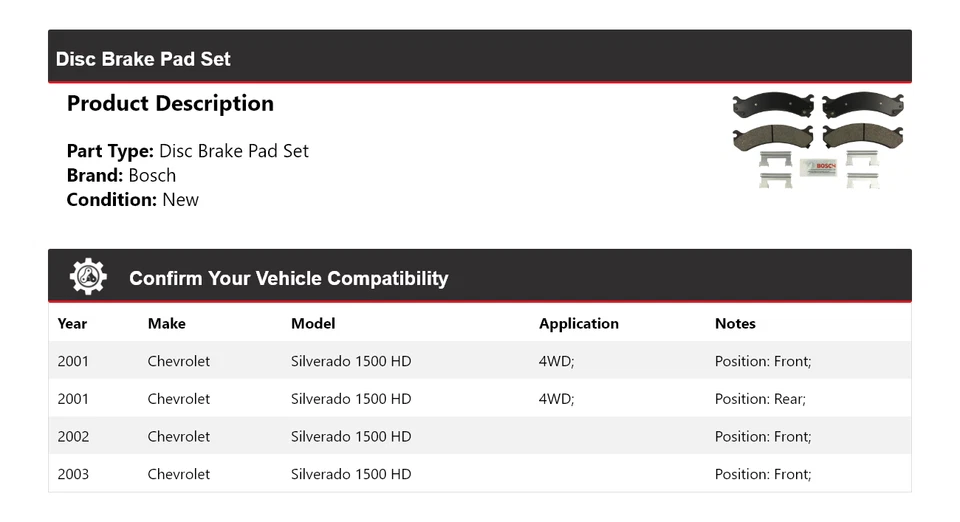Click the 4WD application cell for Rear row
The image size is (960, 522).
pos(556,398)
